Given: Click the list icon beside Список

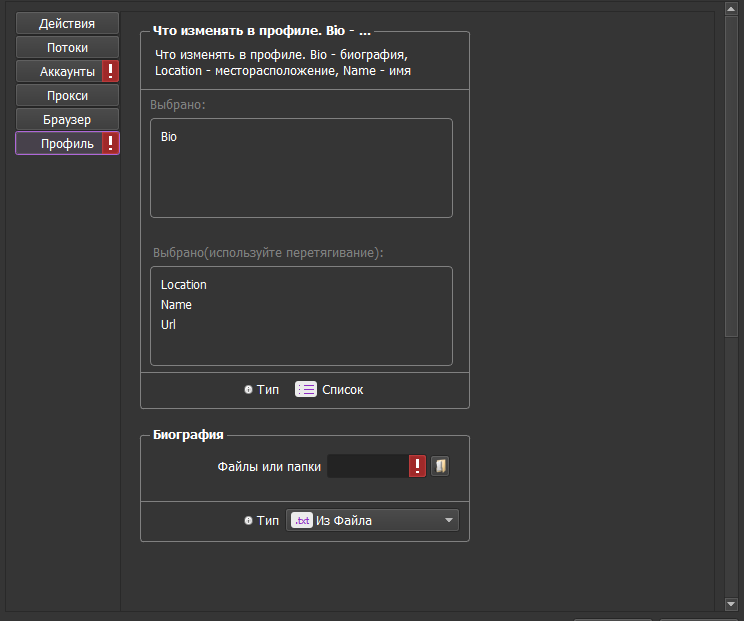Looking at the screenshot, I should click(x=305, y=390).
